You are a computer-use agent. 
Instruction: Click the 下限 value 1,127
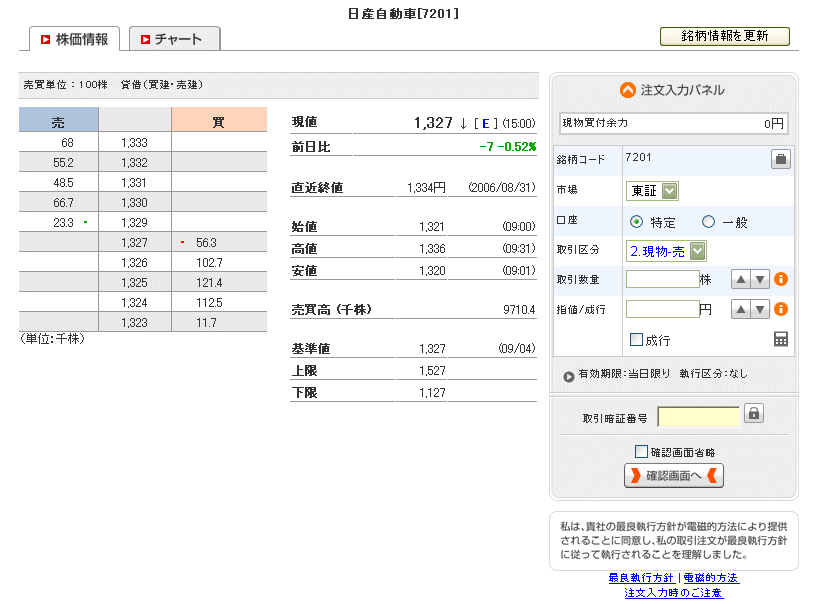click(x=432, y=393)
